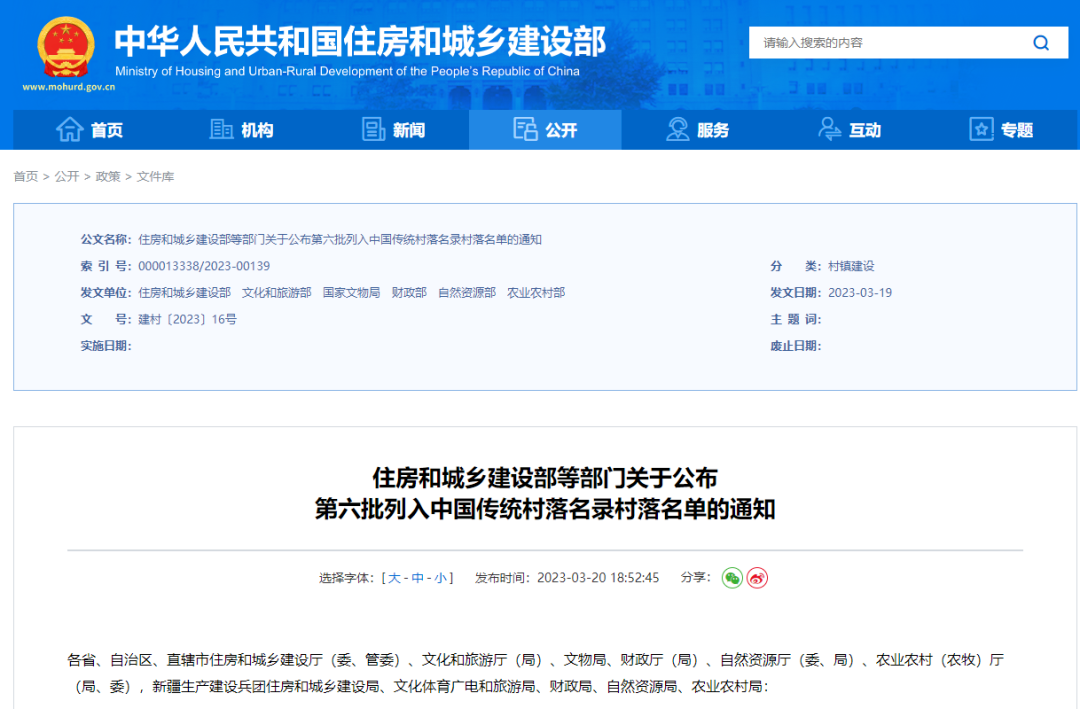Open 专题 special topics section

click(x=1001, y=130)
